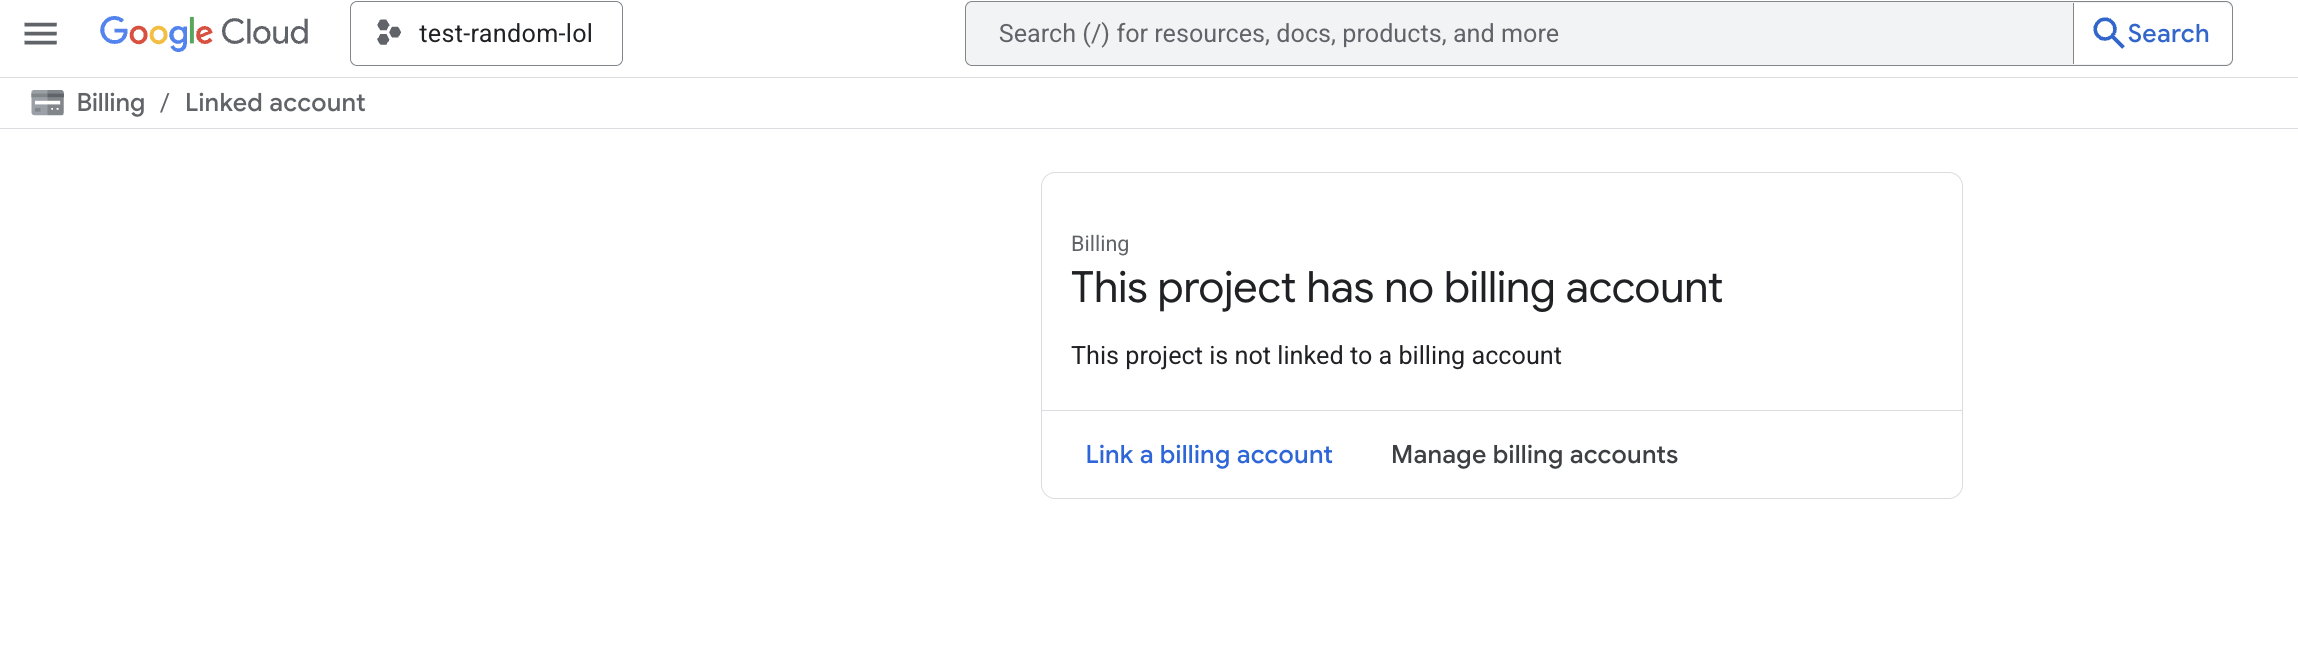
Task: Click the Billing credit card icon
Action: 47,103
